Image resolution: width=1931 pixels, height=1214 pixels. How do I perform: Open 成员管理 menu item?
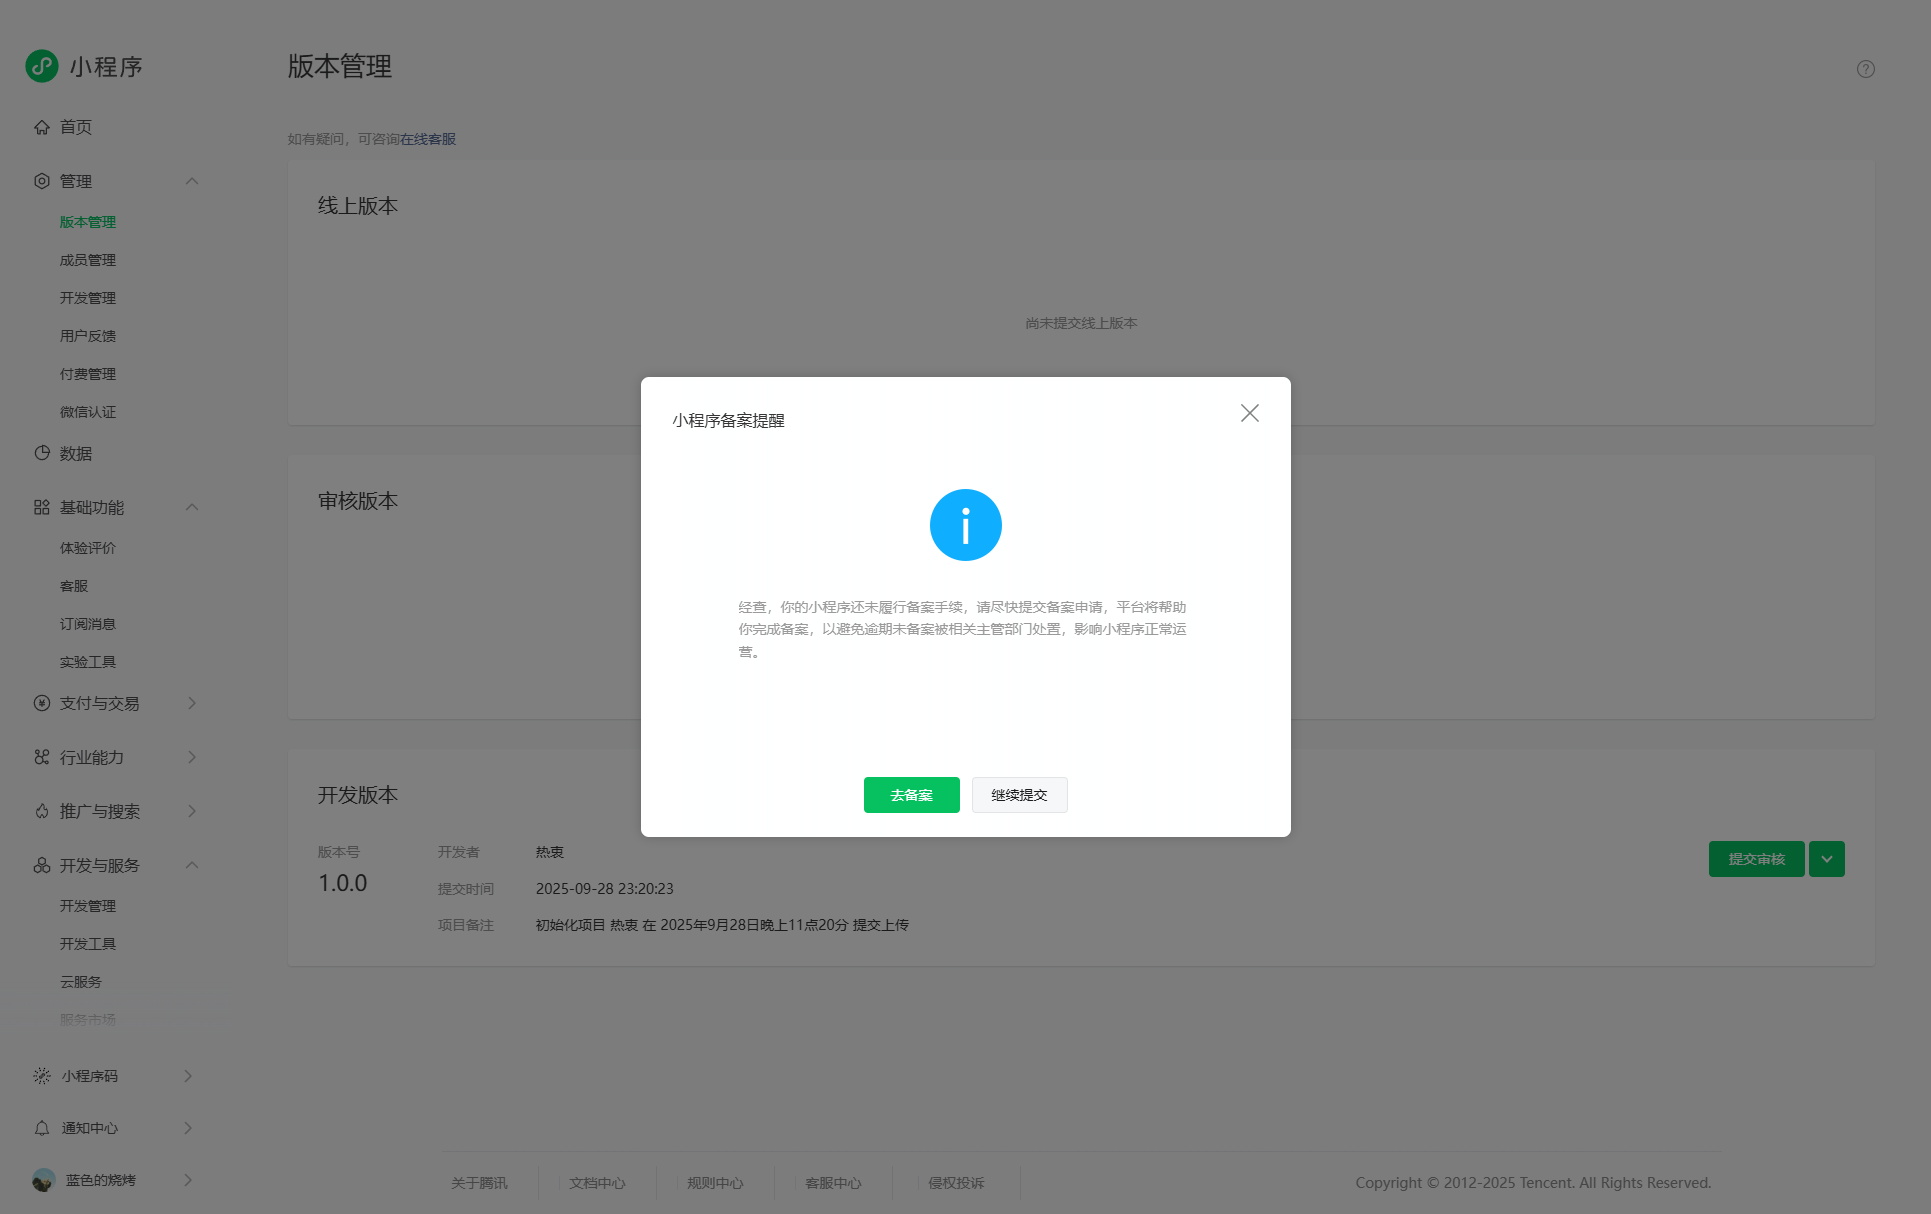pos(88,260)
